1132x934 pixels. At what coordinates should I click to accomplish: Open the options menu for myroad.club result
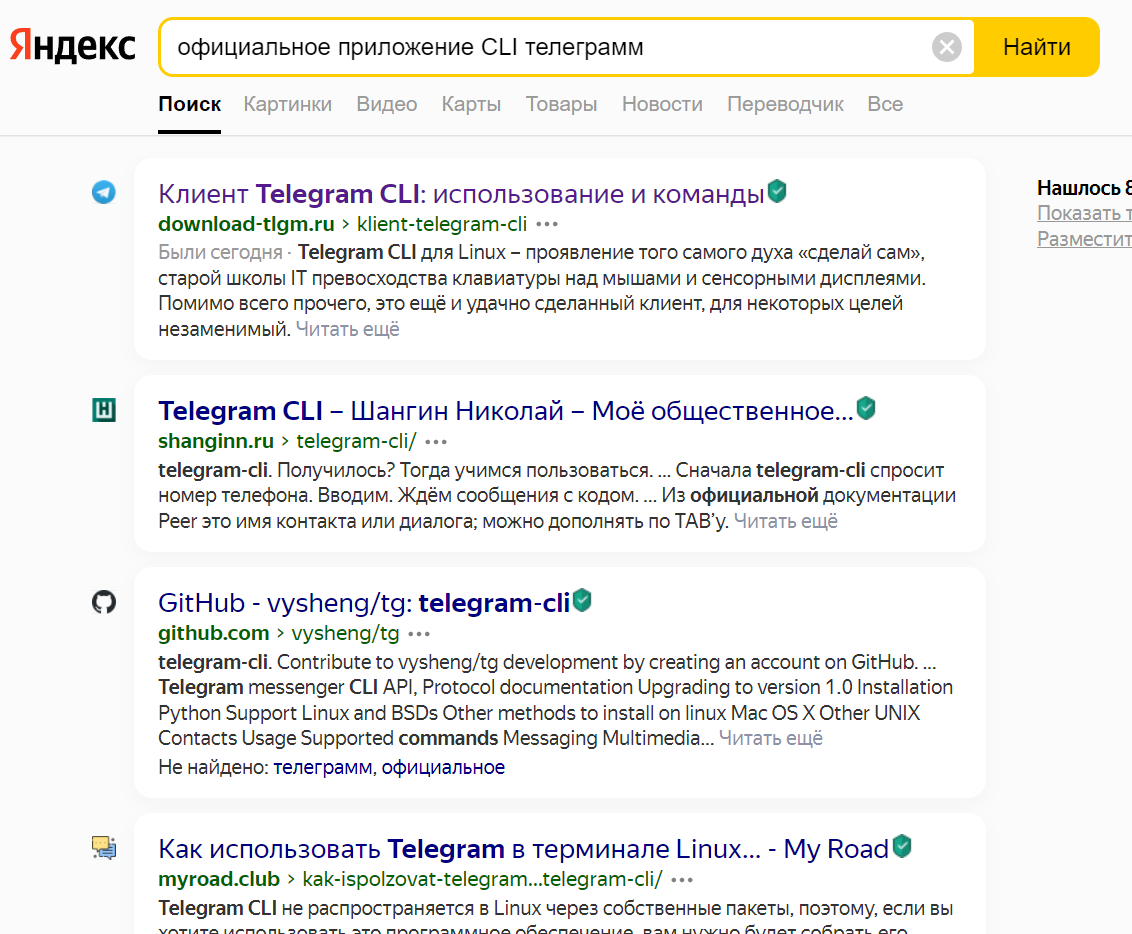[x=682, y=879]
